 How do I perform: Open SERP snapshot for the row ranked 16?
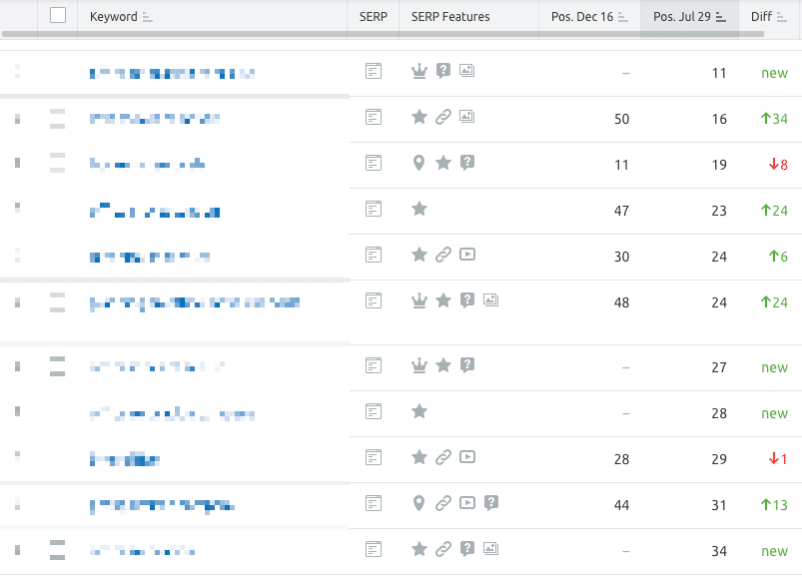(373, 117)
